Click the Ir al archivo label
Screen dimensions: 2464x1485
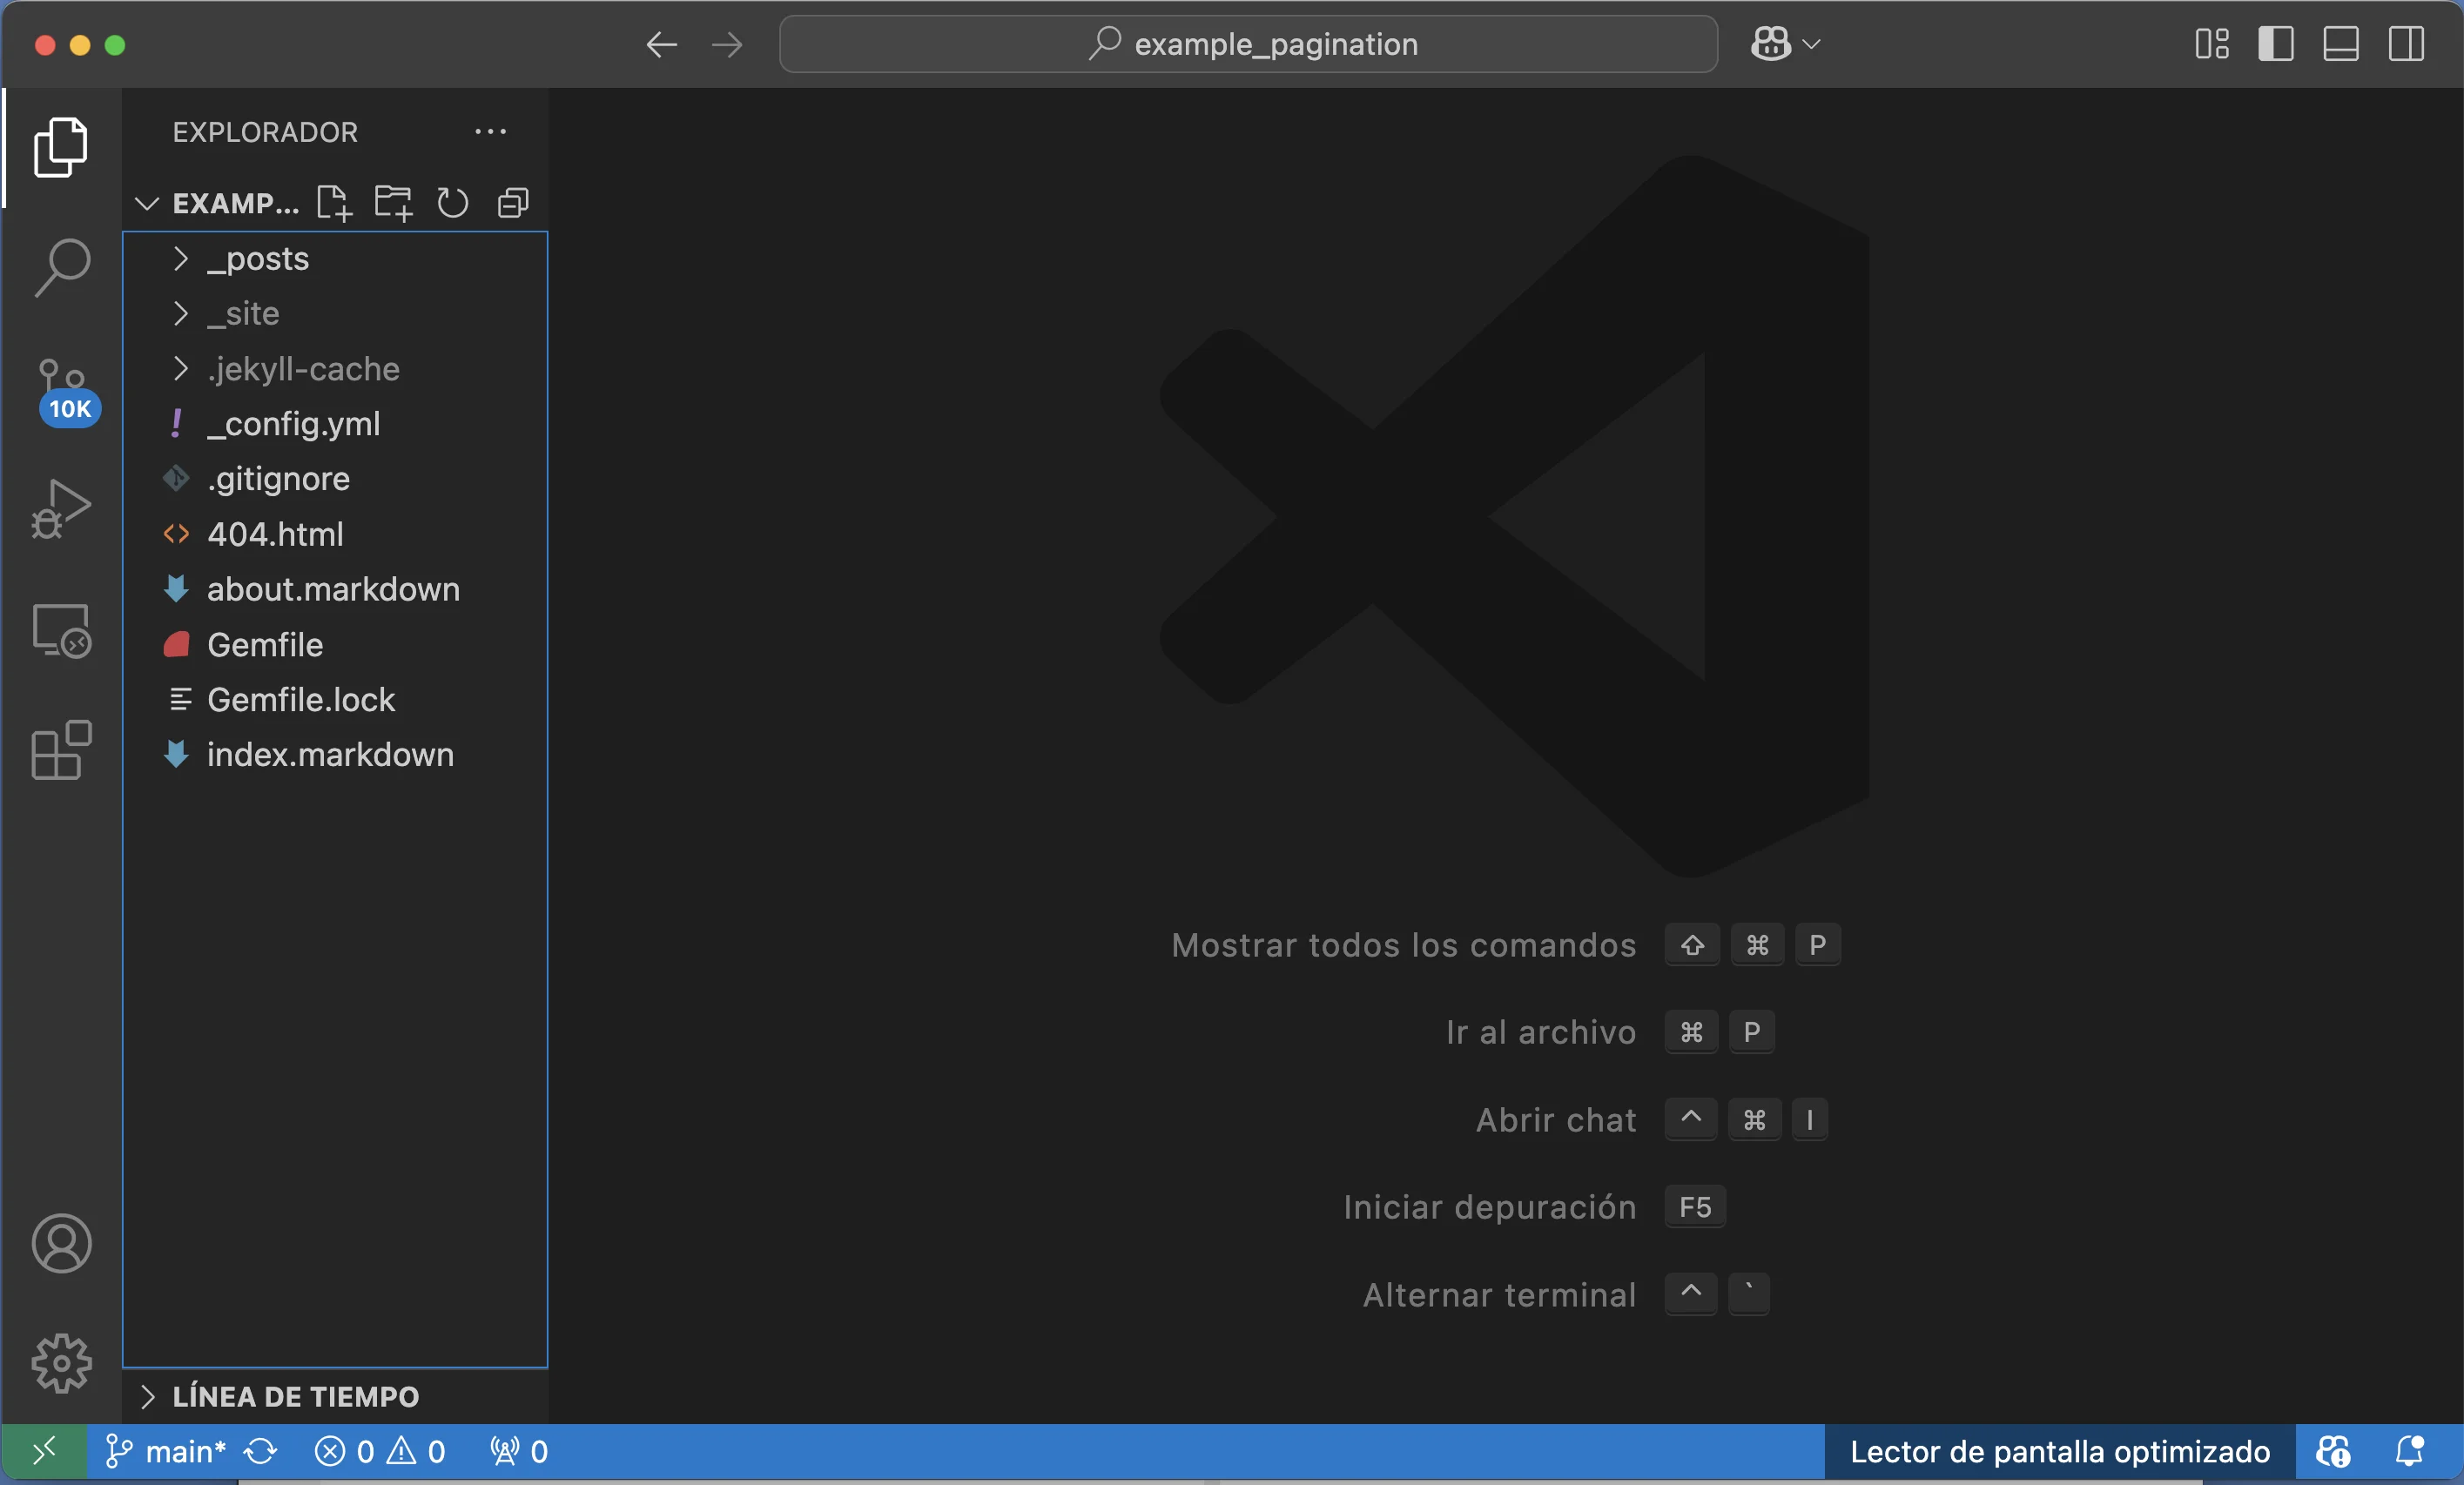(1541, 1032)
